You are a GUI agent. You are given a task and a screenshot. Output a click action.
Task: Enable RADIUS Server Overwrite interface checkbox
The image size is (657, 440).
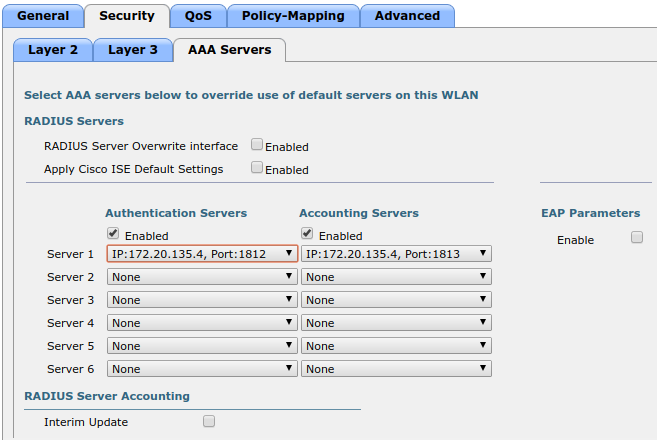point(257,145)
